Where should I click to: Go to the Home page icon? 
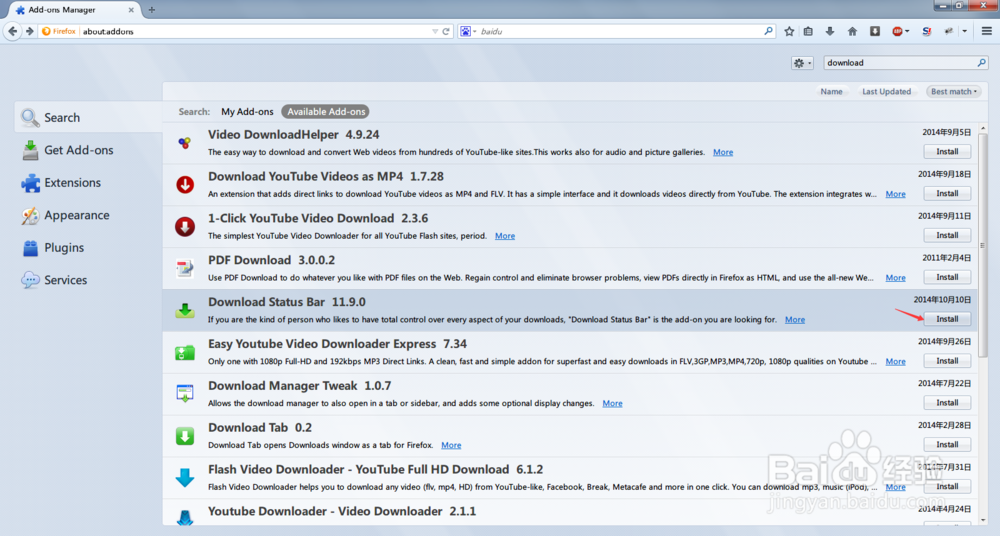[852, 31]
